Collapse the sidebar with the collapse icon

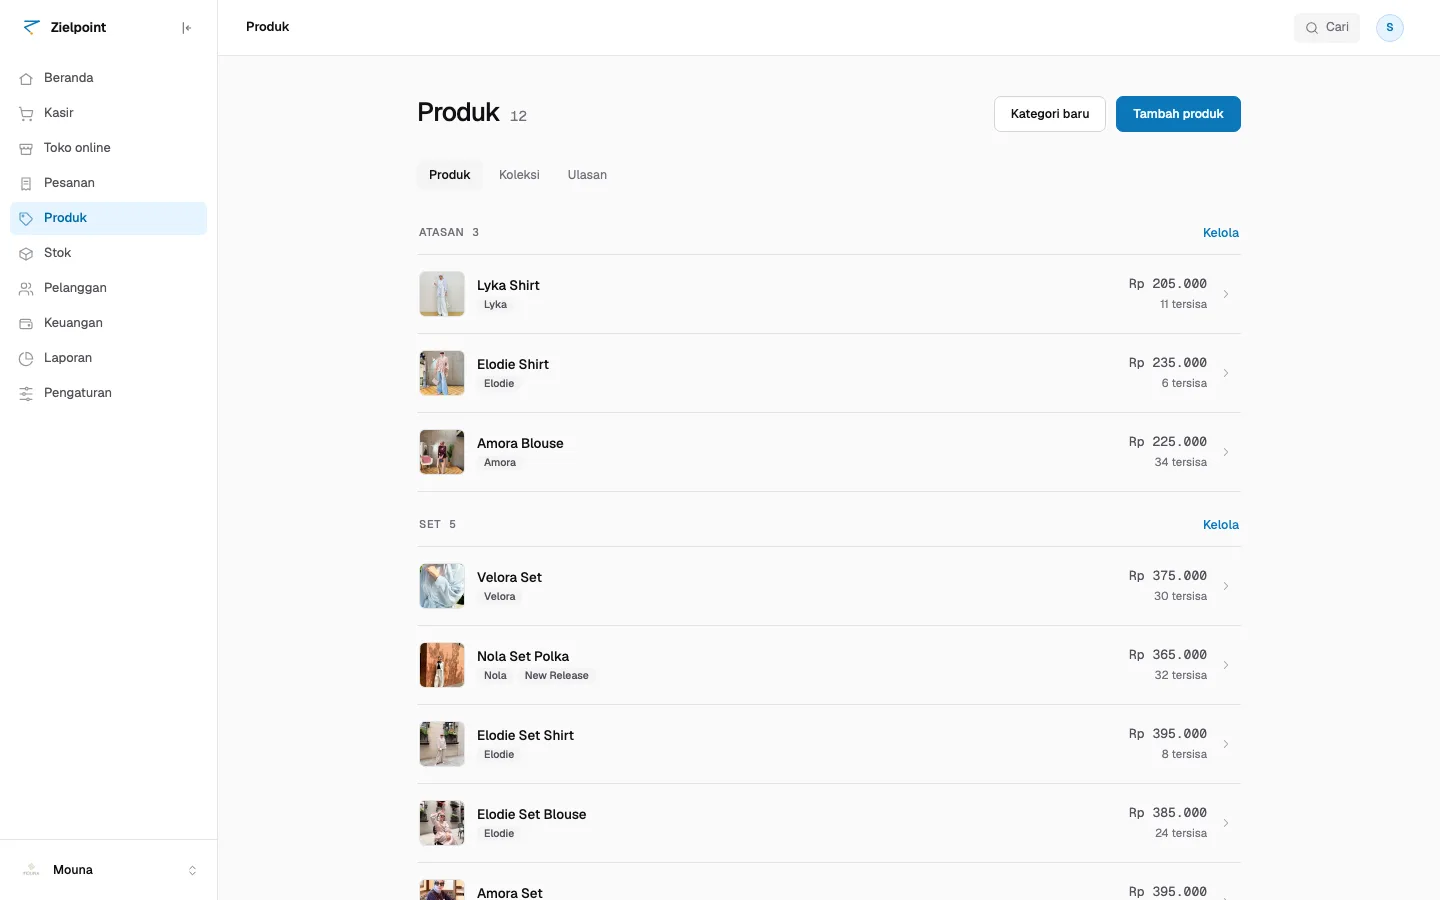point(186,28)
